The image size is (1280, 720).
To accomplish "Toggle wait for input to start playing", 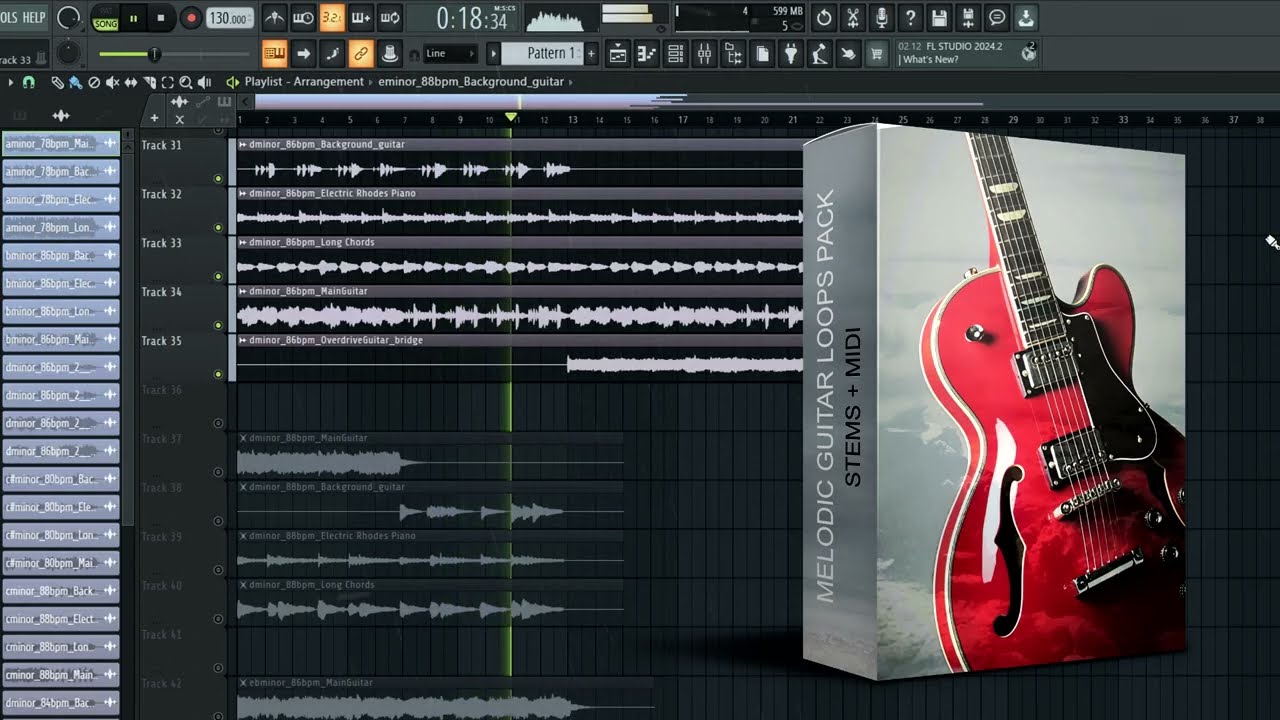I will click(x=303, y=18).
